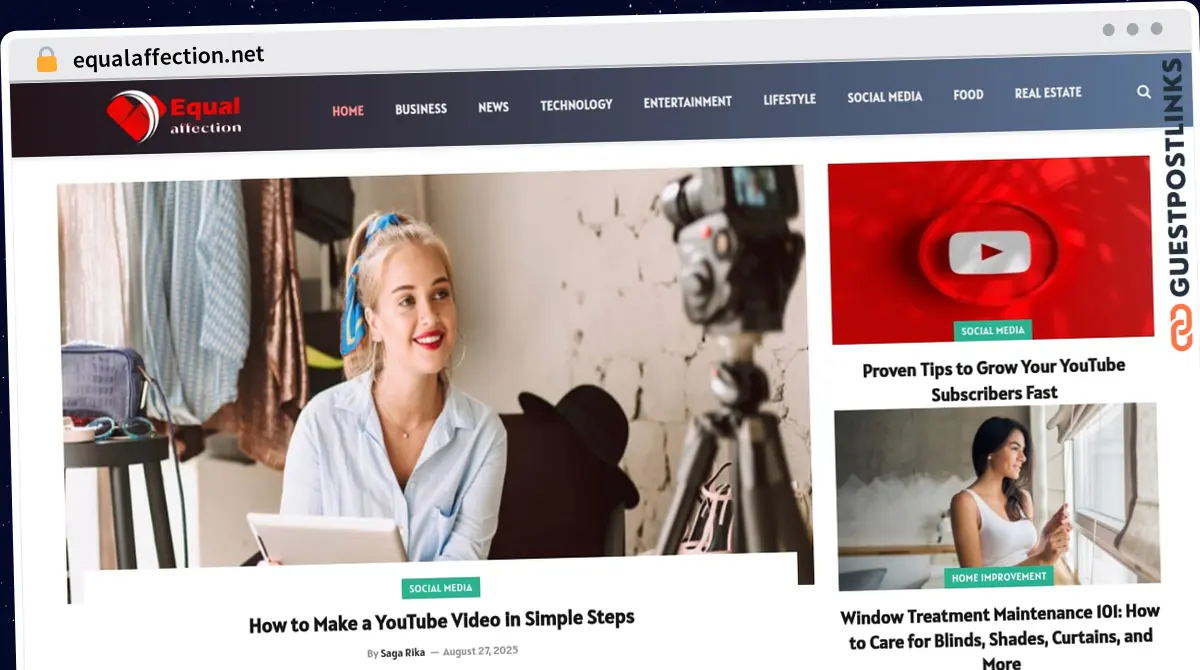Screen dimensions: 1200x670
Task: Open the Lifestyle menu link
Action: pos(789,99)
